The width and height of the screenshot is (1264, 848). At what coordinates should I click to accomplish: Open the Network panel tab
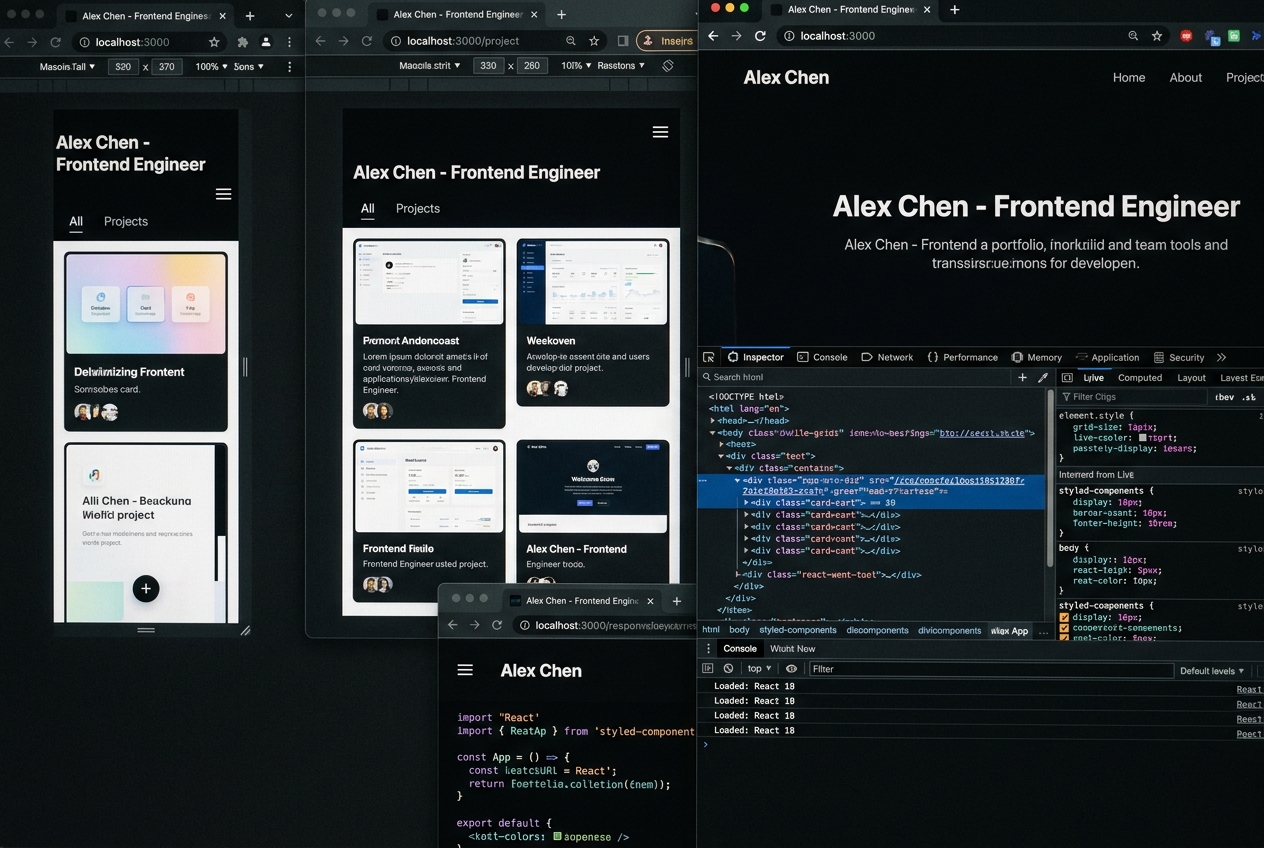pyautogui.click(x=887, y=357)
